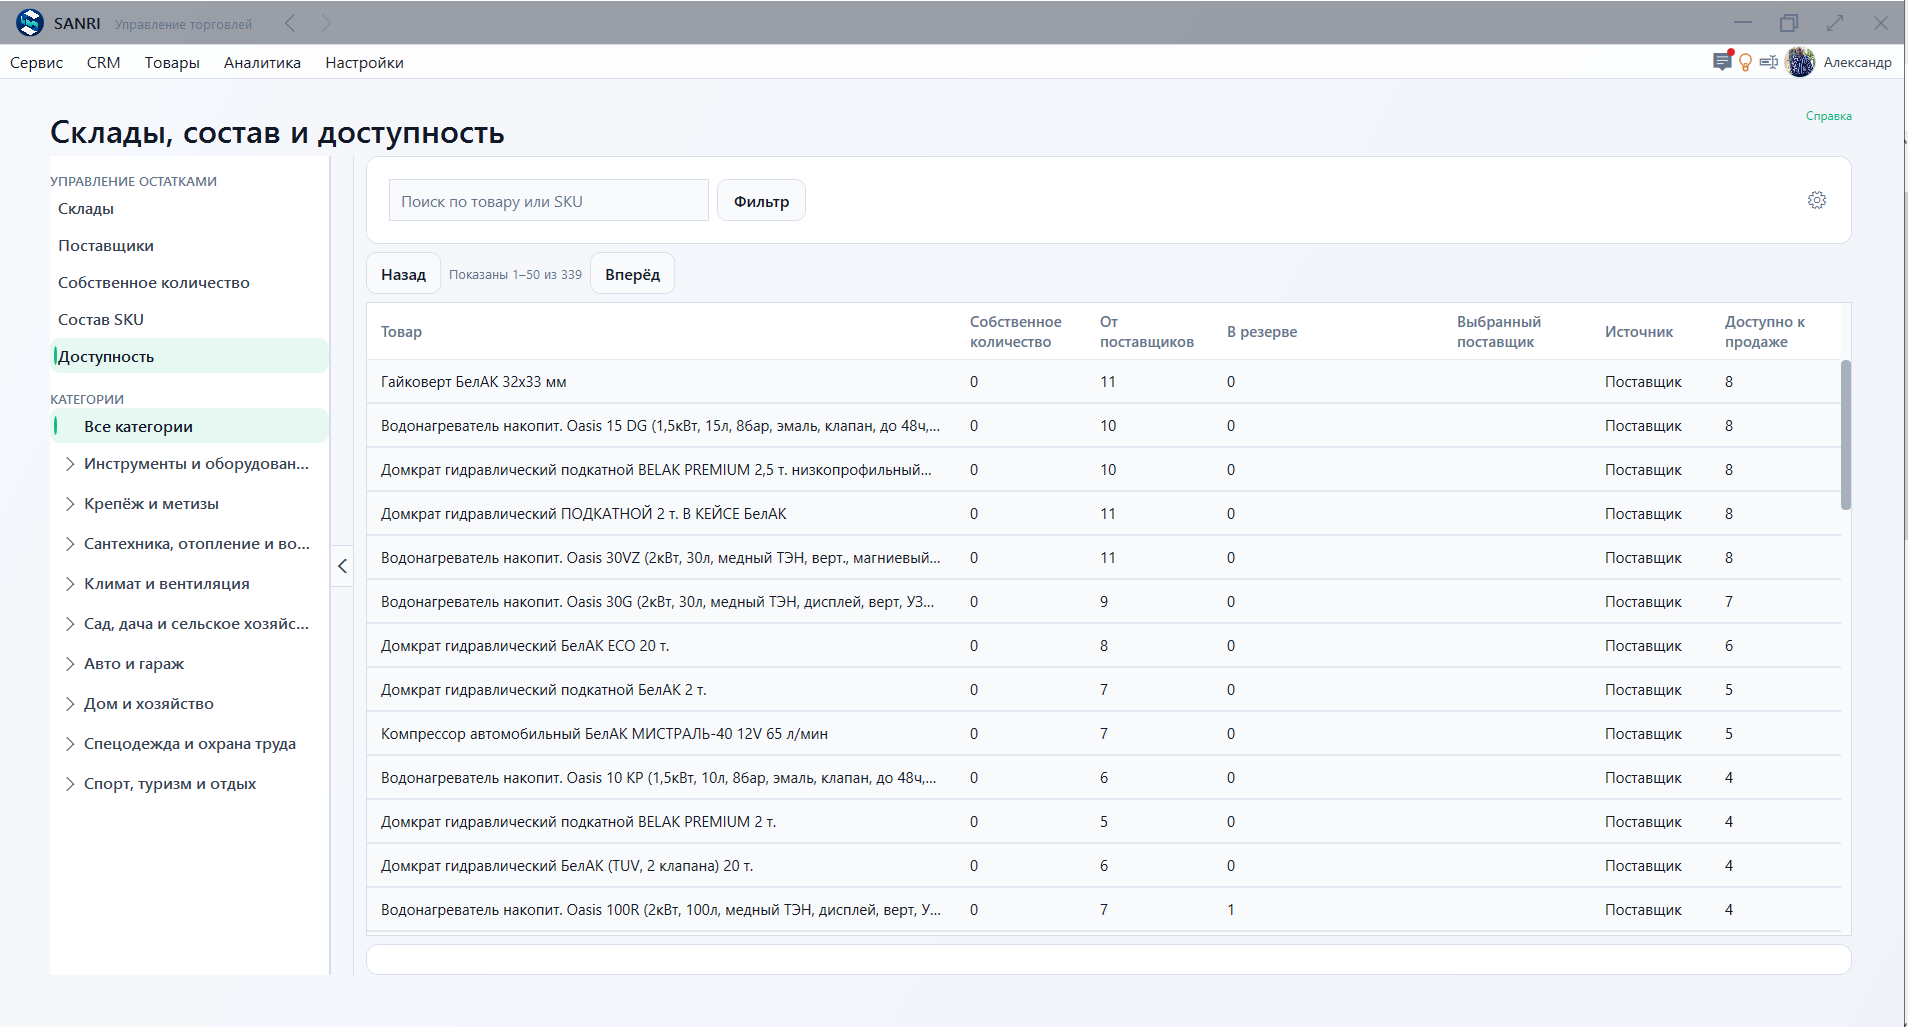Click the table vertical scrollbar thumb
The image size is (1908, 1027).
click(1845, 435)
